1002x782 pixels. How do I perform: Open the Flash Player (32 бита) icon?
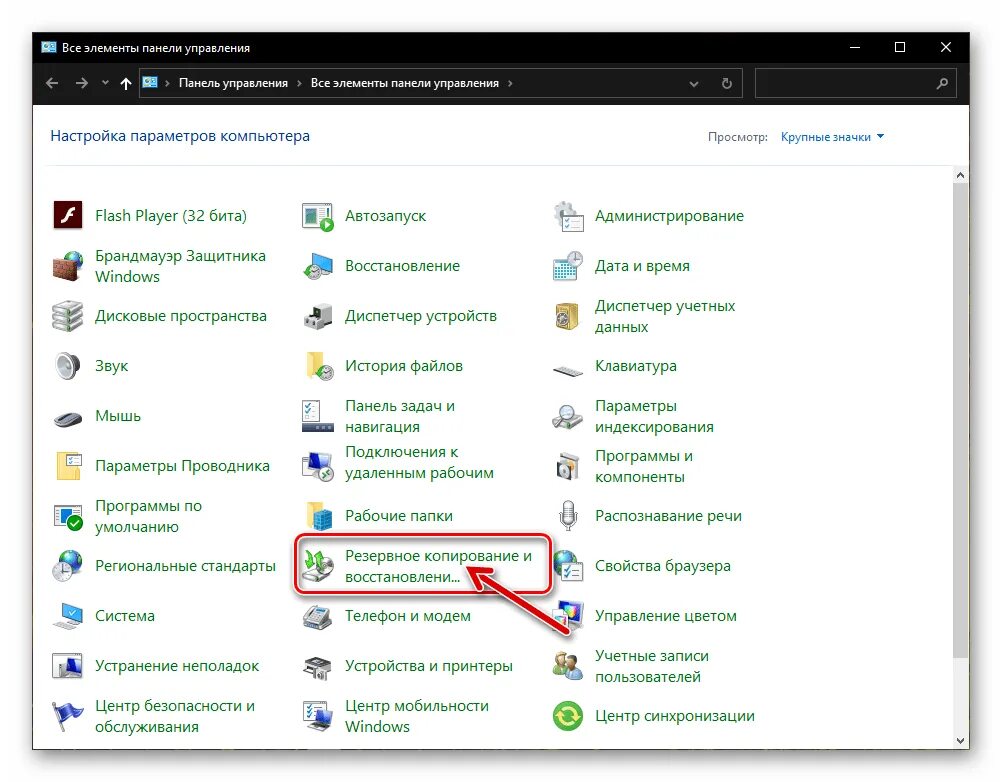pos(68,216)
